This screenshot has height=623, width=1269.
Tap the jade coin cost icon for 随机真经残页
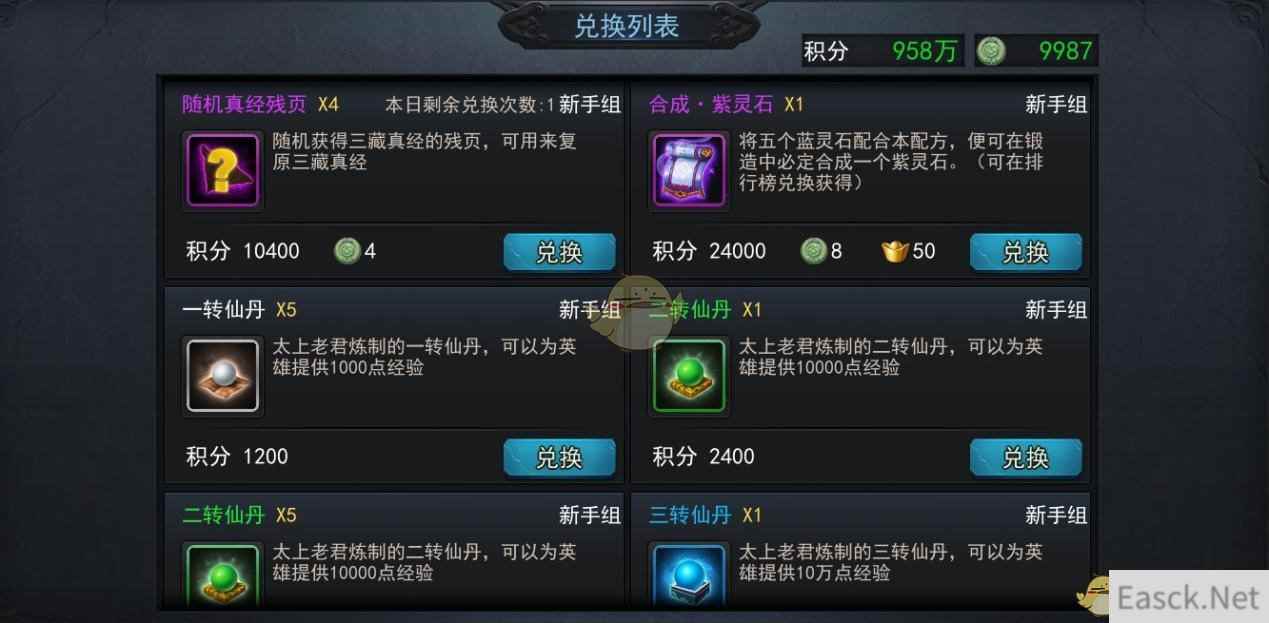(347, 251)
